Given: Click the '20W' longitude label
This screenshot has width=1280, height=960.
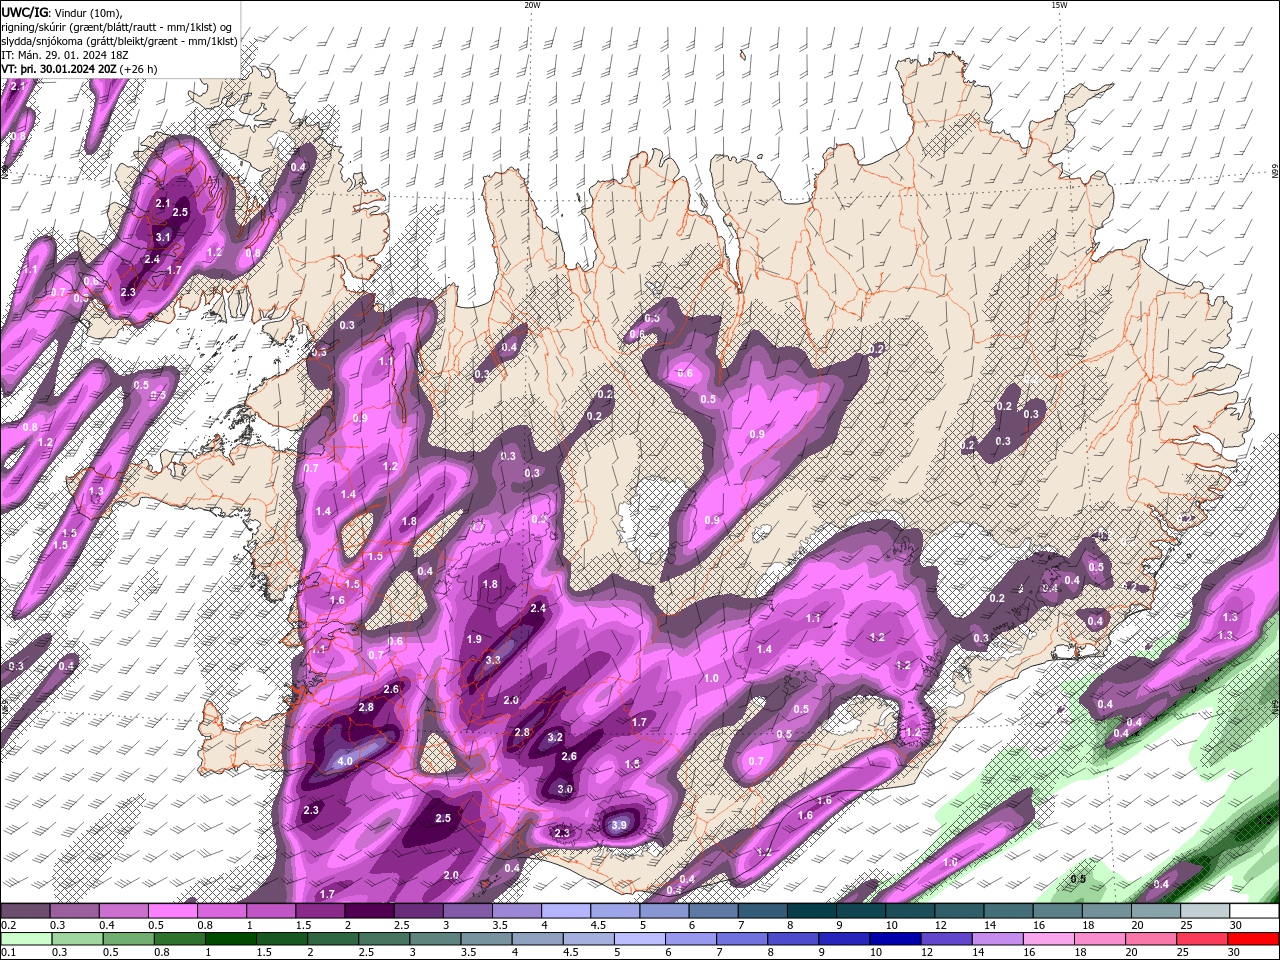Looking at the screenshot, I should tap(532, 5).
